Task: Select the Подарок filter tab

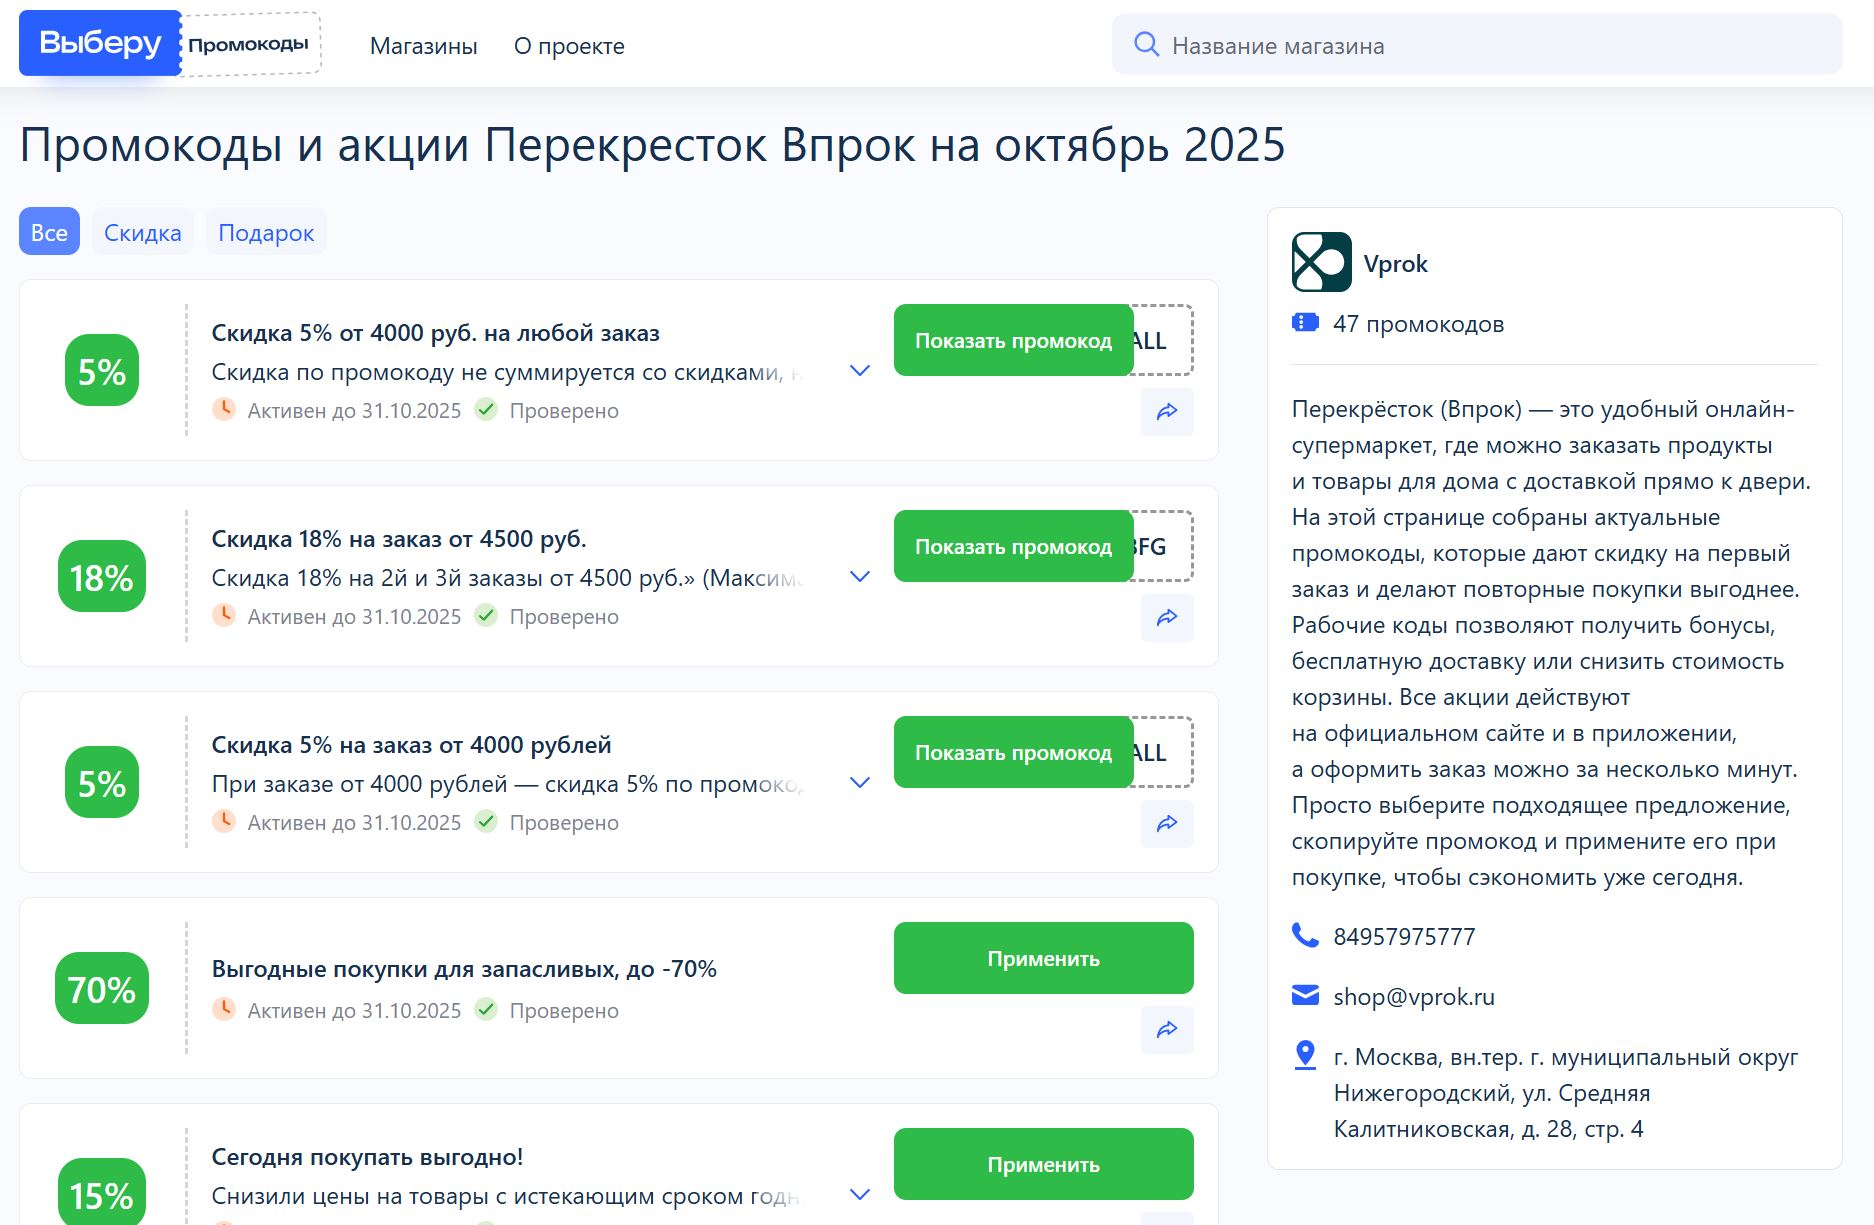Action: tap(266, 233)
